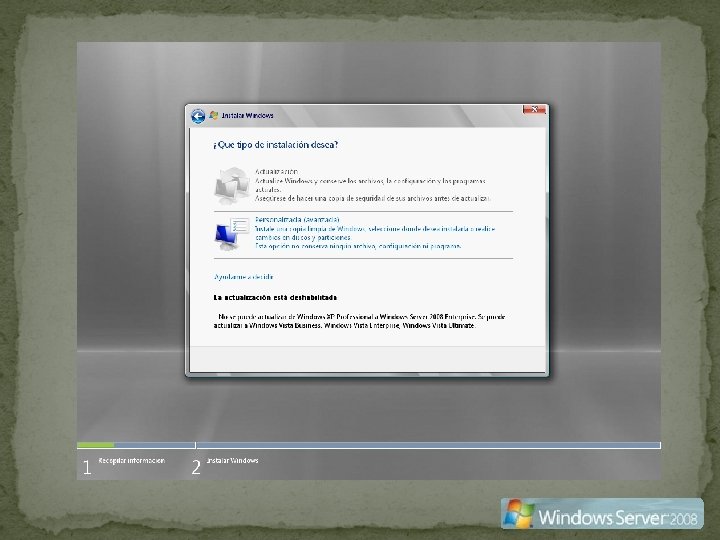Click the Actualización computers icon
Image resolution: width=720 pixels, height=540 pixels.
click(232, 186)
